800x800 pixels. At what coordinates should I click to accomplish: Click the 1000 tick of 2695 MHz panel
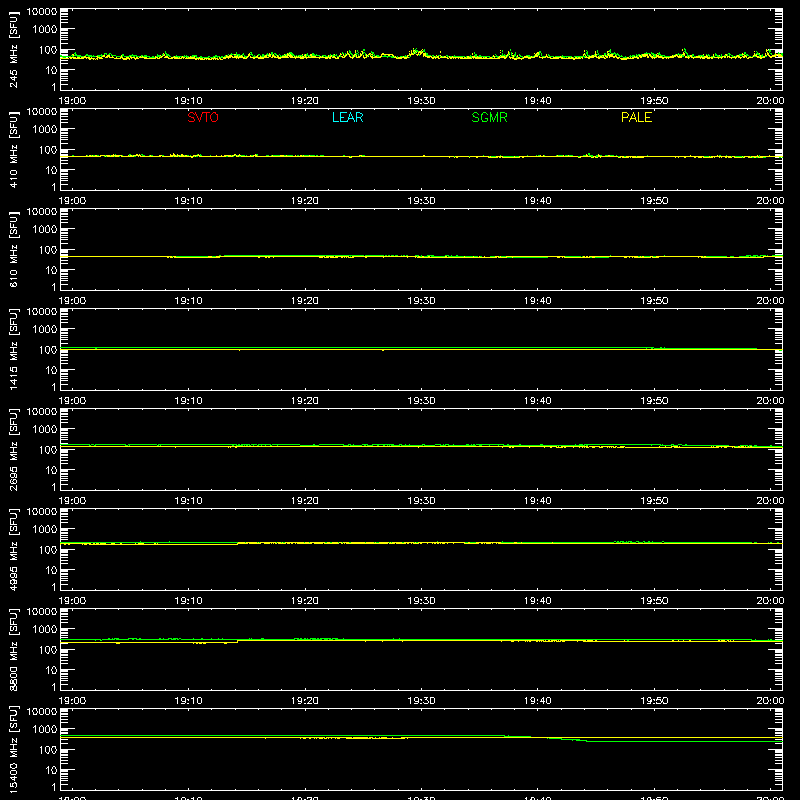click(x=45, y=429)
